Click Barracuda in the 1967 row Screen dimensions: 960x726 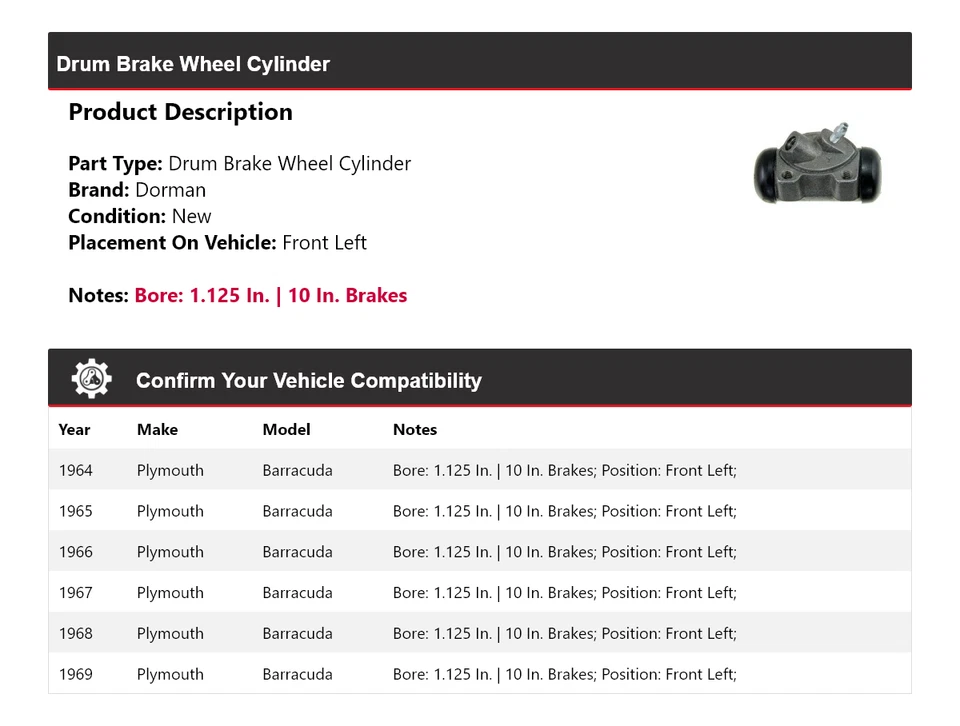pos(297,593)
